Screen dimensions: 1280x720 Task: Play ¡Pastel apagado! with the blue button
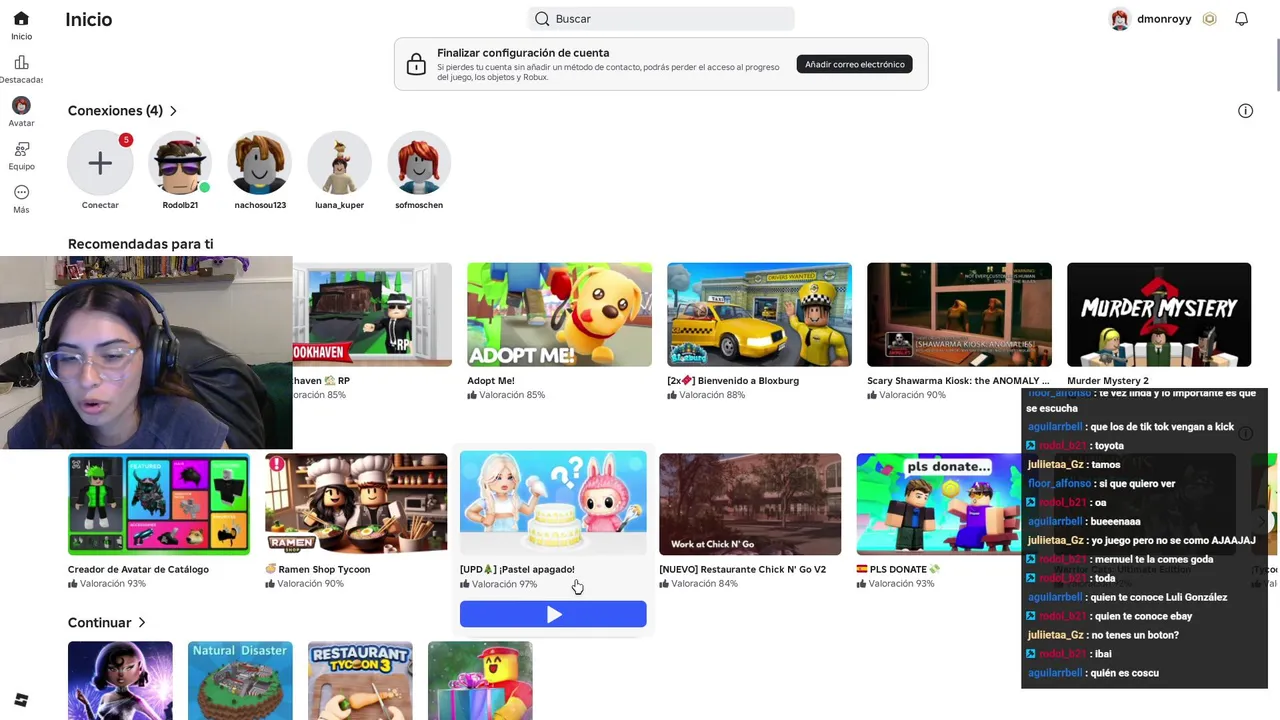click(x=553, y=614)
